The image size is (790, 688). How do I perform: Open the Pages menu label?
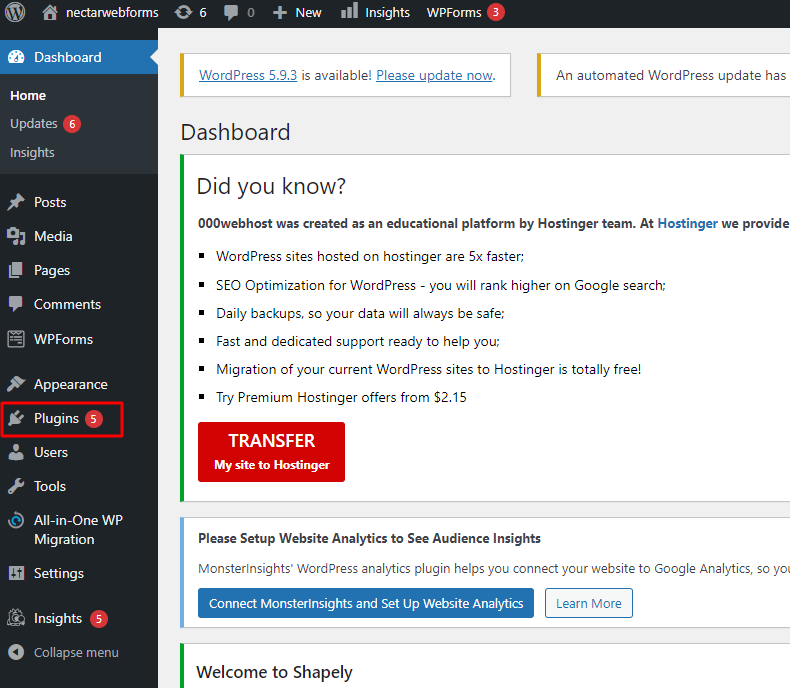52,270
